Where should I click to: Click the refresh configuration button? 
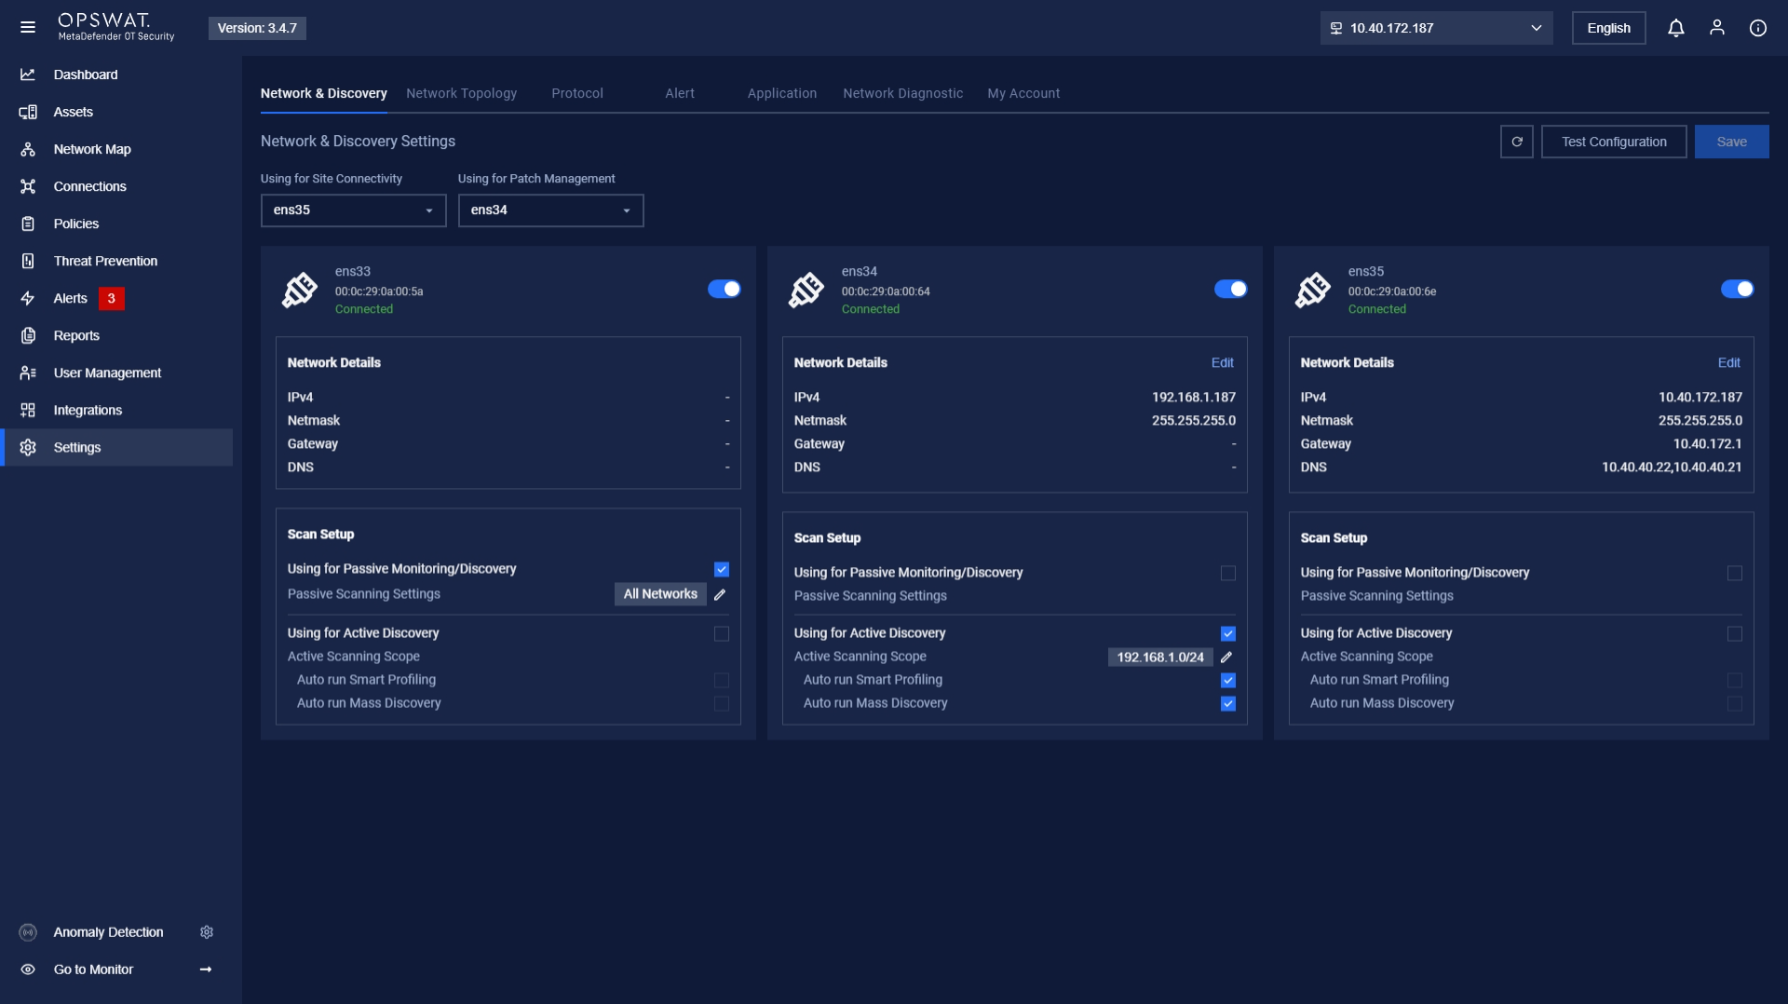coord(1517,142)
